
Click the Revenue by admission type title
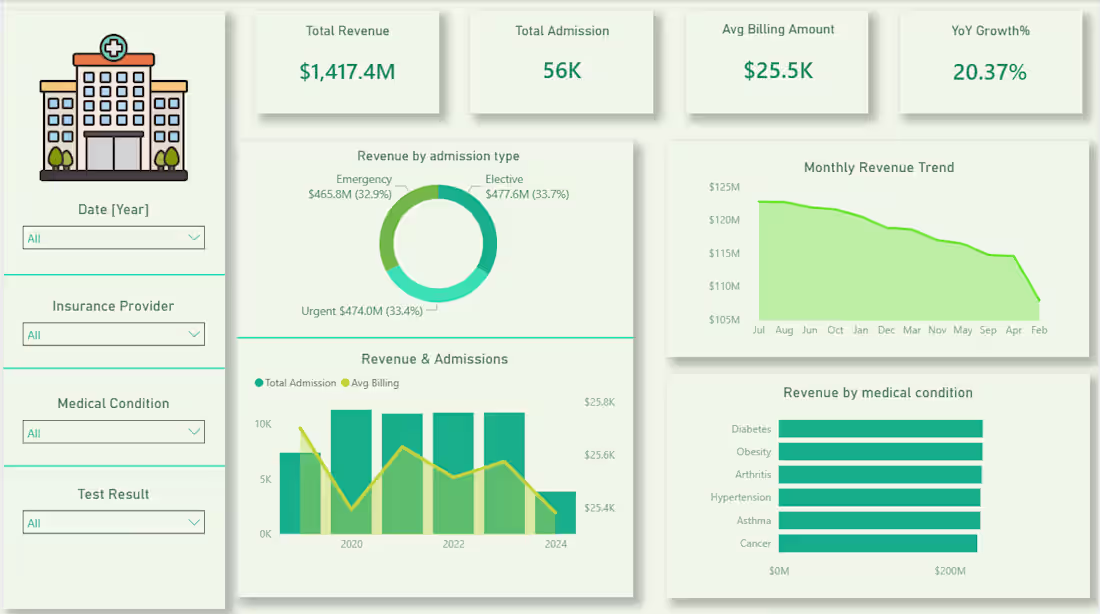tap(438, 156)
